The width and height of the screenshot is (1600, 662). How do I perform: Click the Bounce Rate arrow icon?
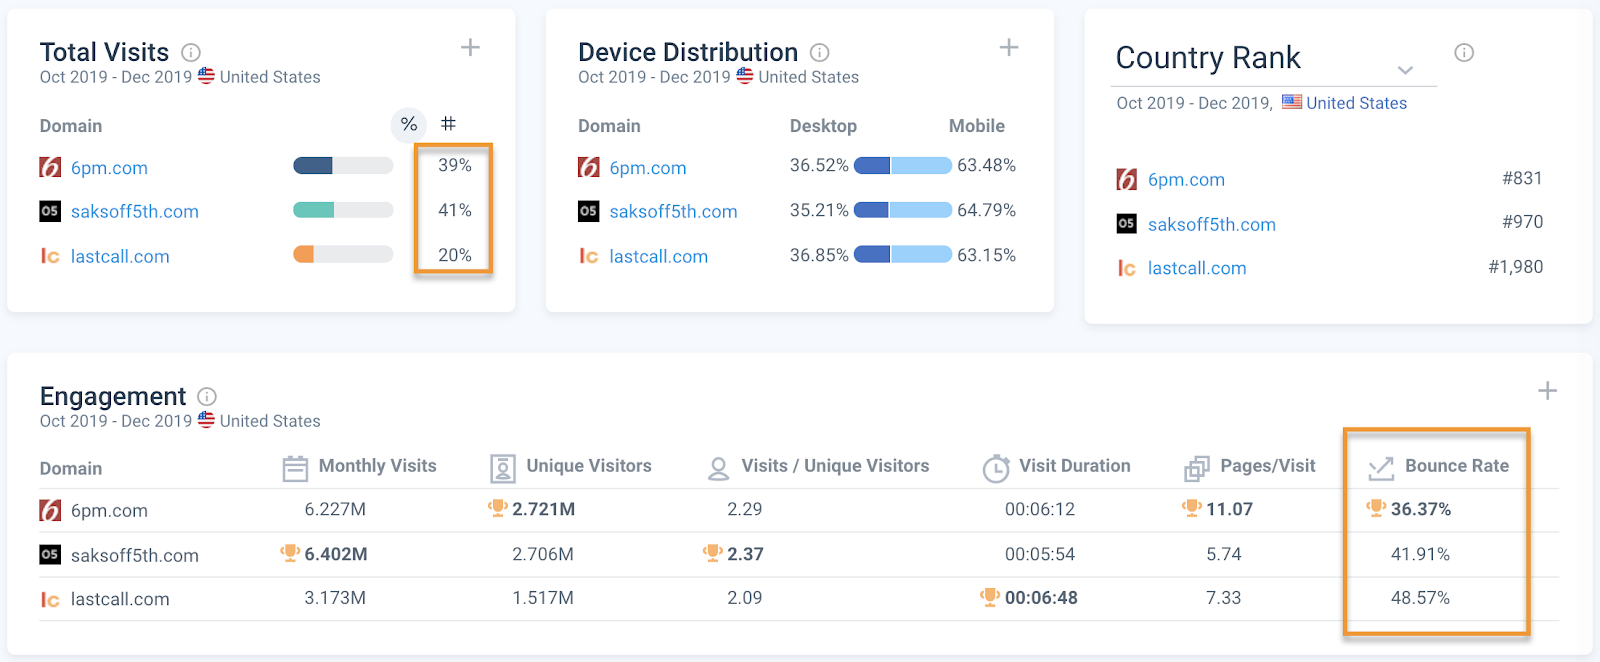(1381, 468)
